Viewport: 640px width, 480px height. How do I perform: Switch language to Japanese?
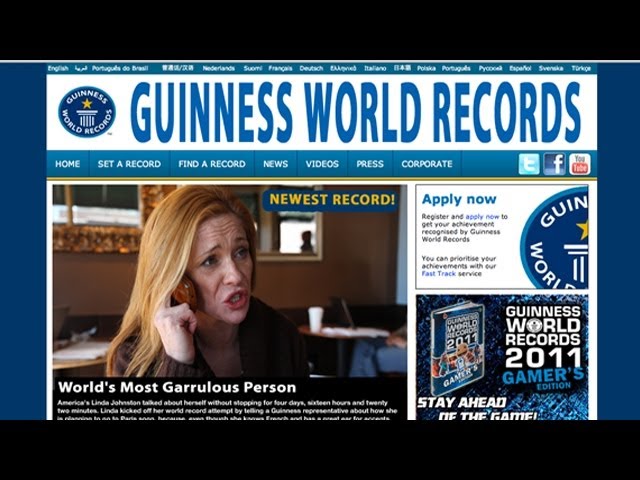(x=402, y=68)
